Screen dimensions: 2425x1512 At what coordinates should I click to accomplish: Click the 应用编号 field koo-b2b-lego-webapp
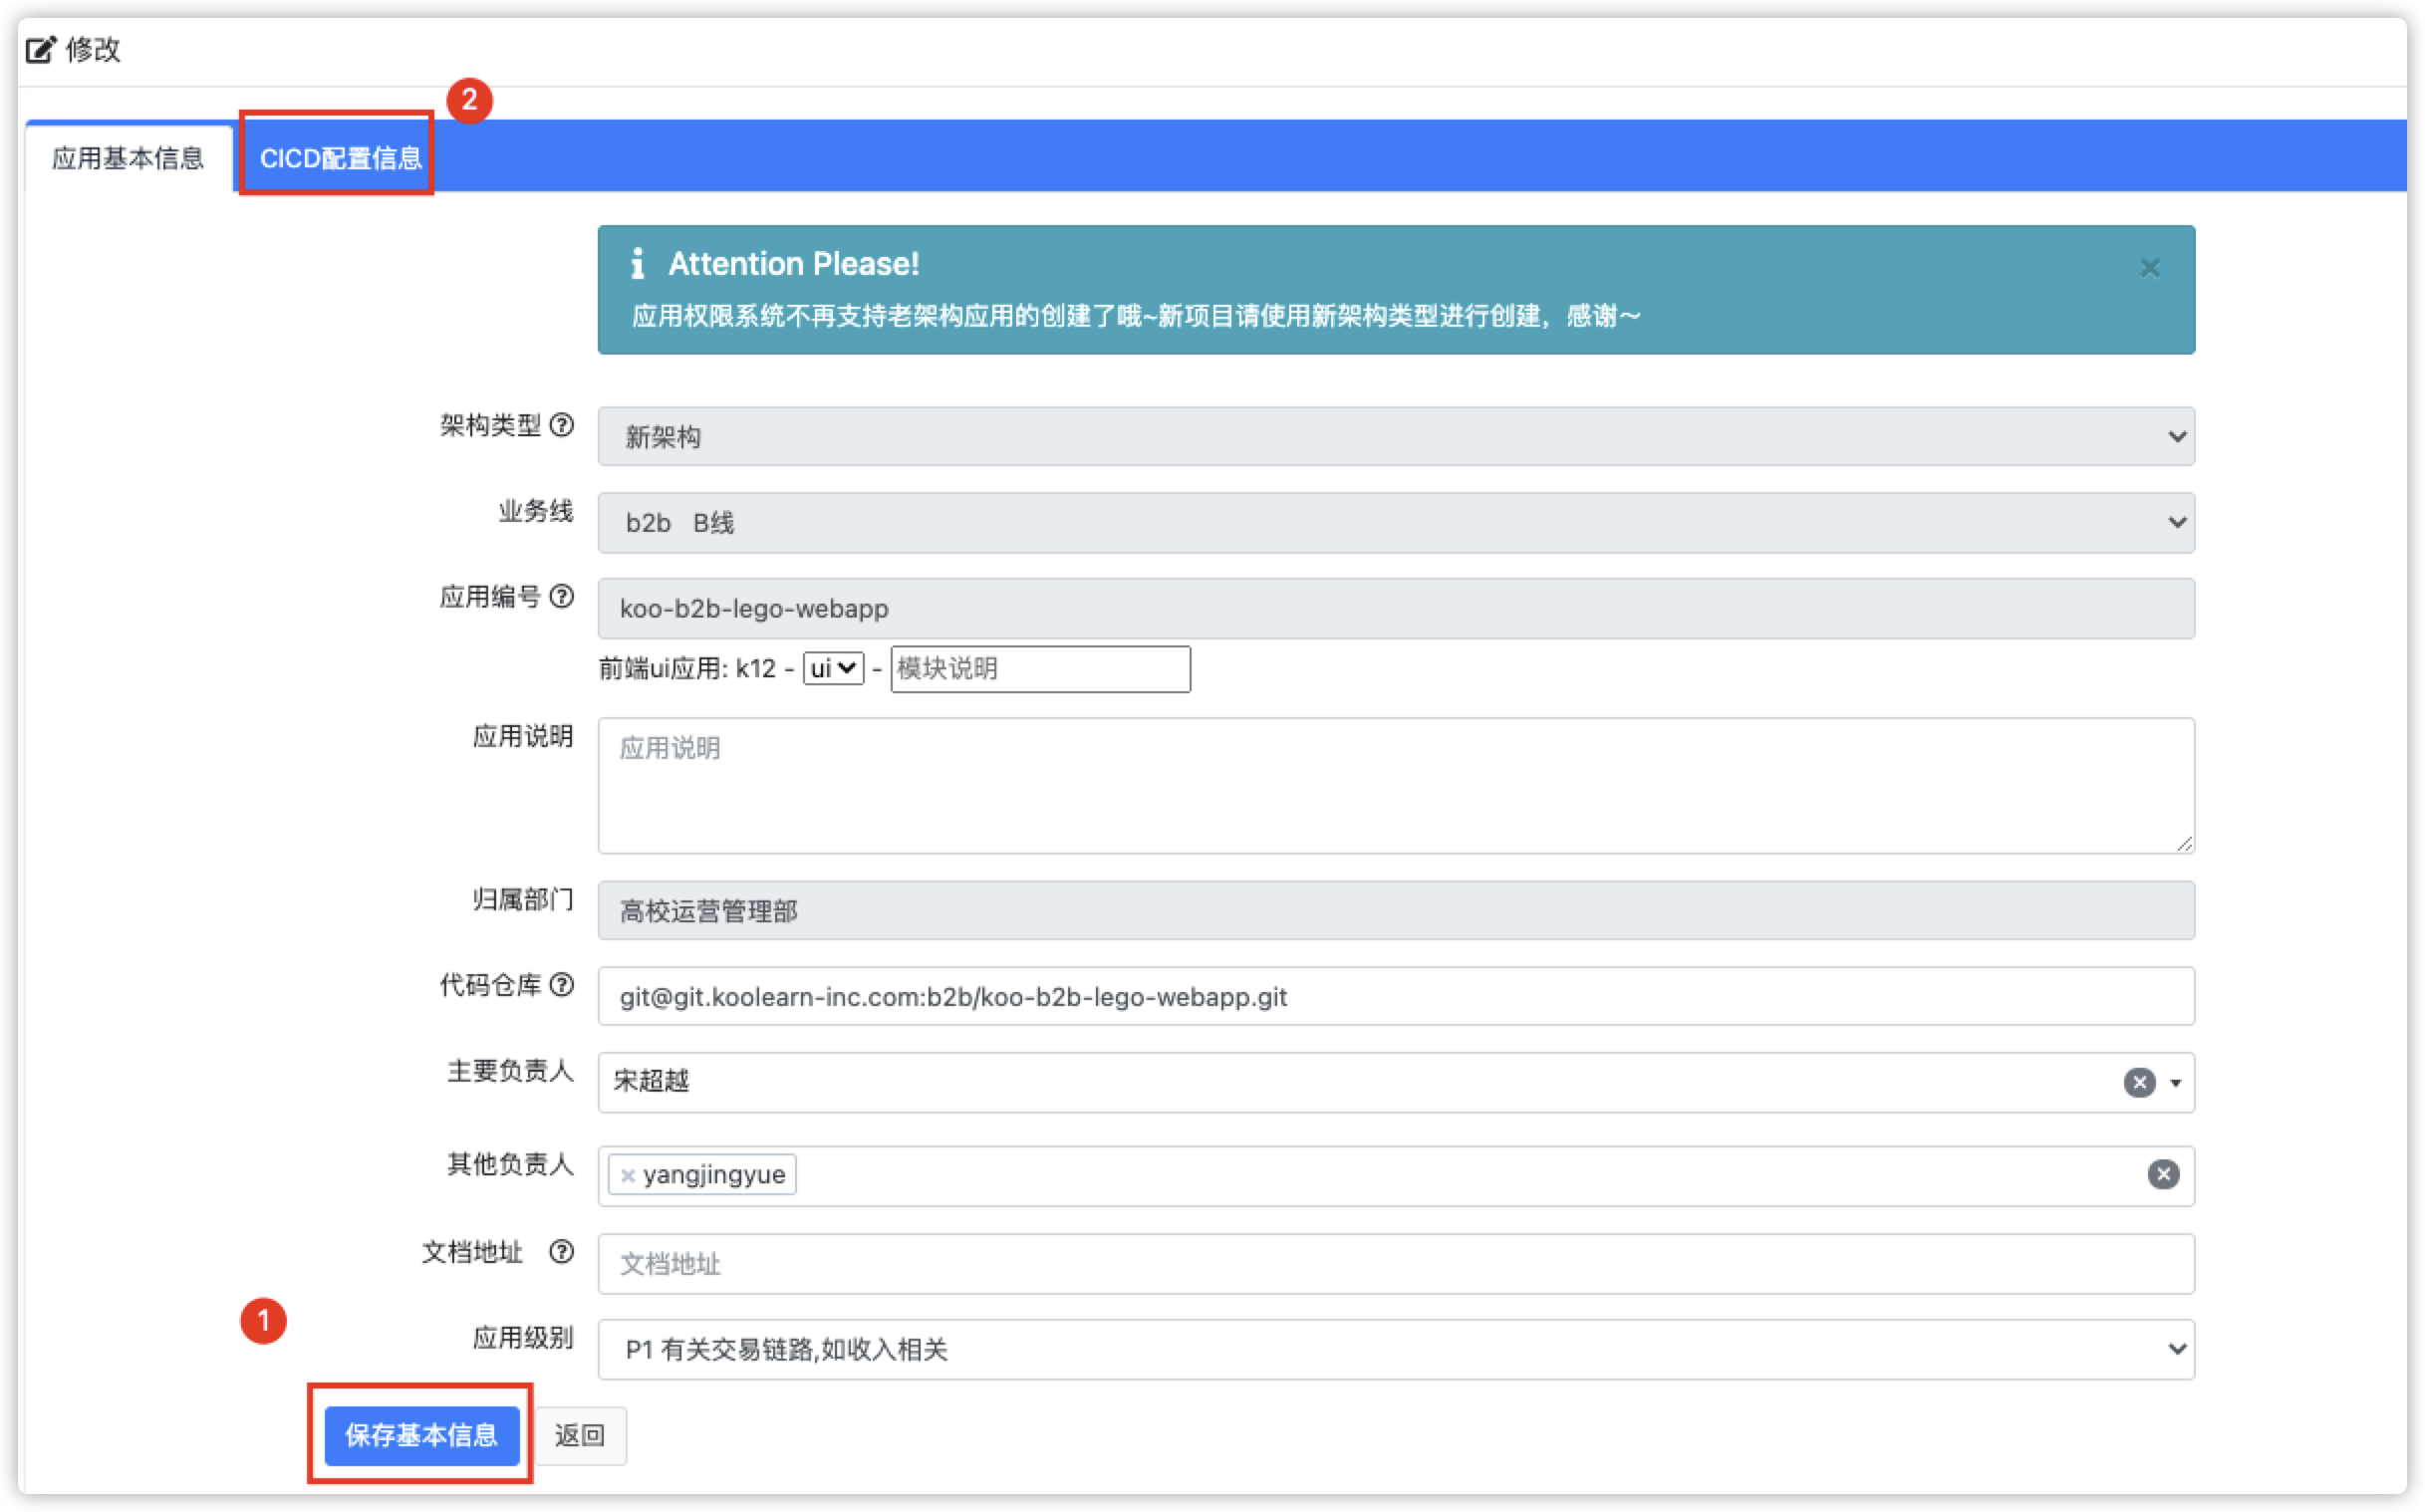[x=1396, y=608]
